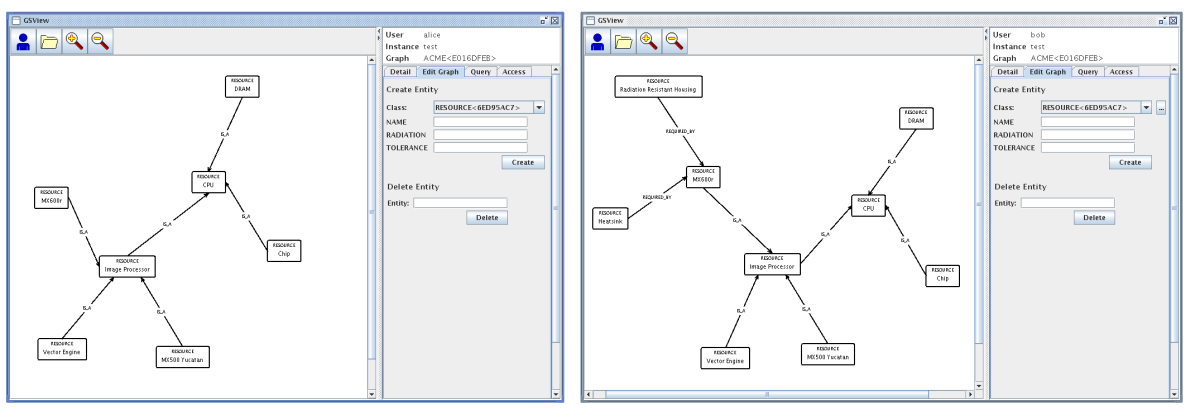Click 'ACME<E016DFEB>' graph value in alice's window
The image size is (1200, 419).
click(460, 58)
